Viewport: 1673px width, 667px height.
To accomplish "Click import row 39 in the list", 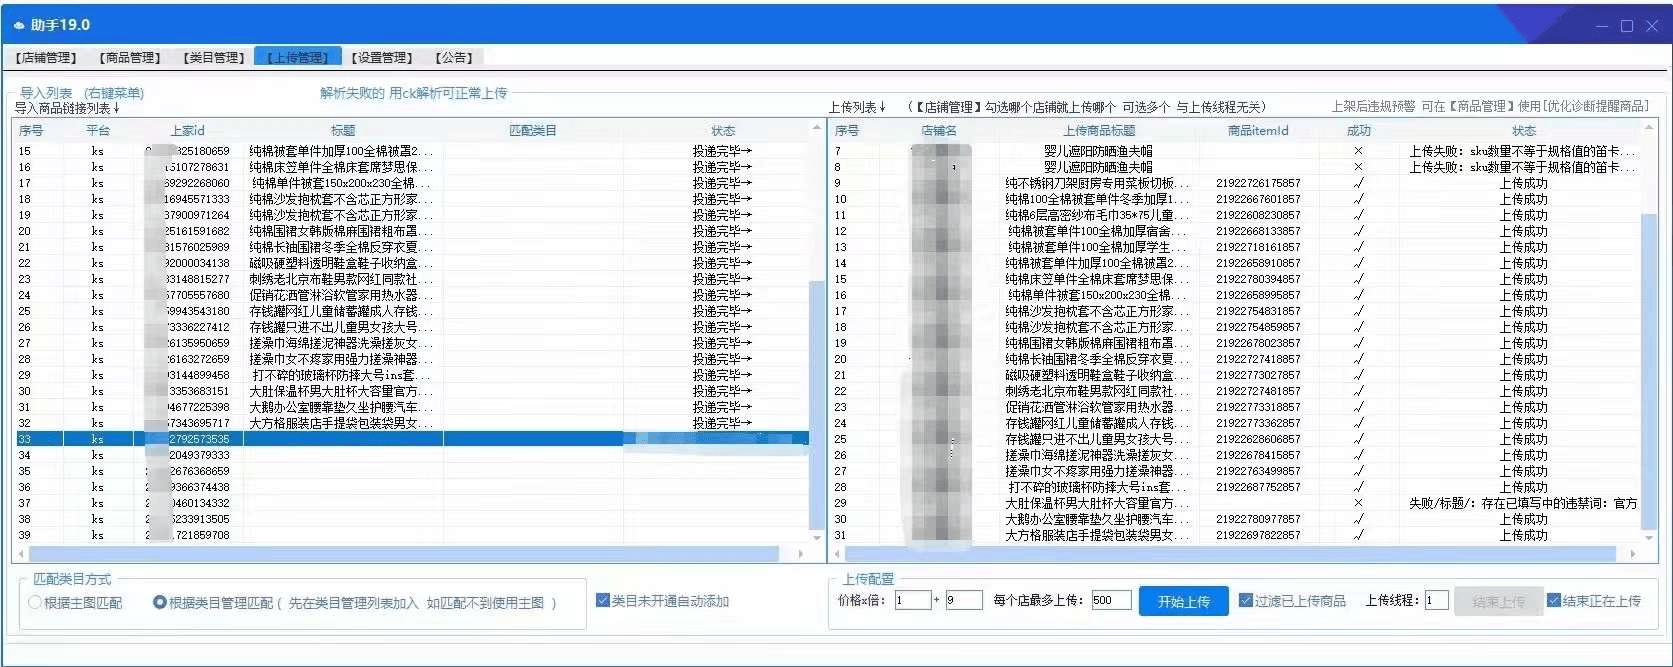I will click(411, 535).
